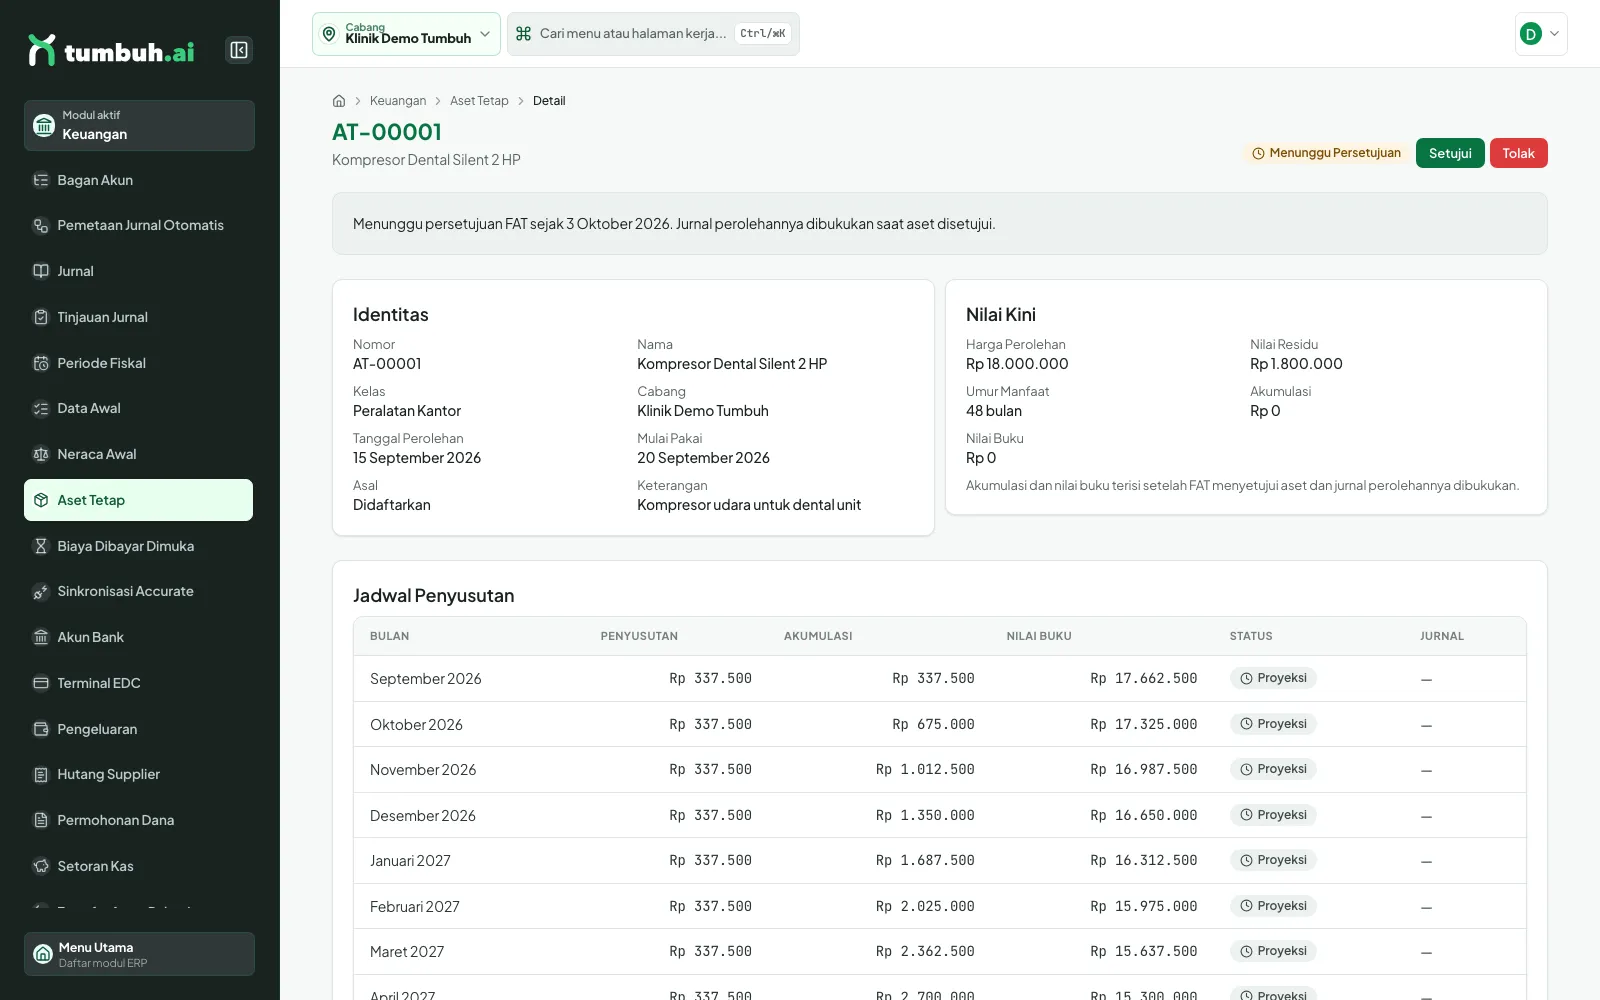
Task: Click the Data Awal list icon
Action: pos(41,408)
